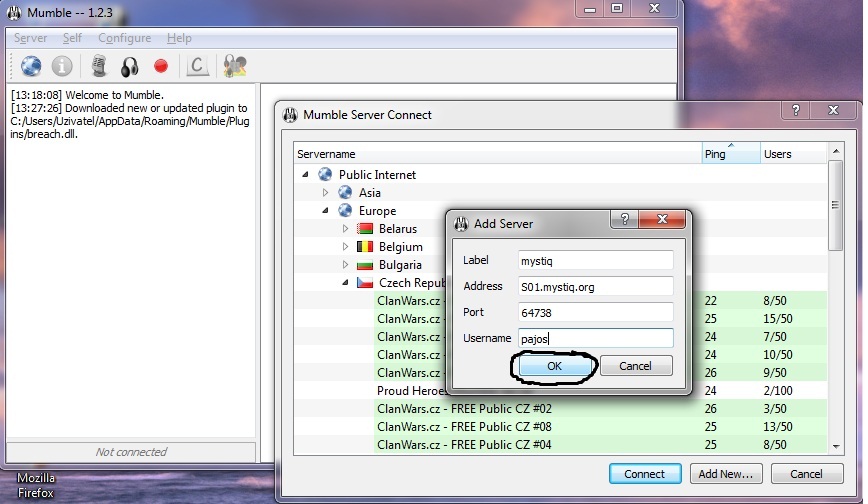Screen dimensions: 868x504
Task: Click the Europe globe icon
Action: coord(345,210)
